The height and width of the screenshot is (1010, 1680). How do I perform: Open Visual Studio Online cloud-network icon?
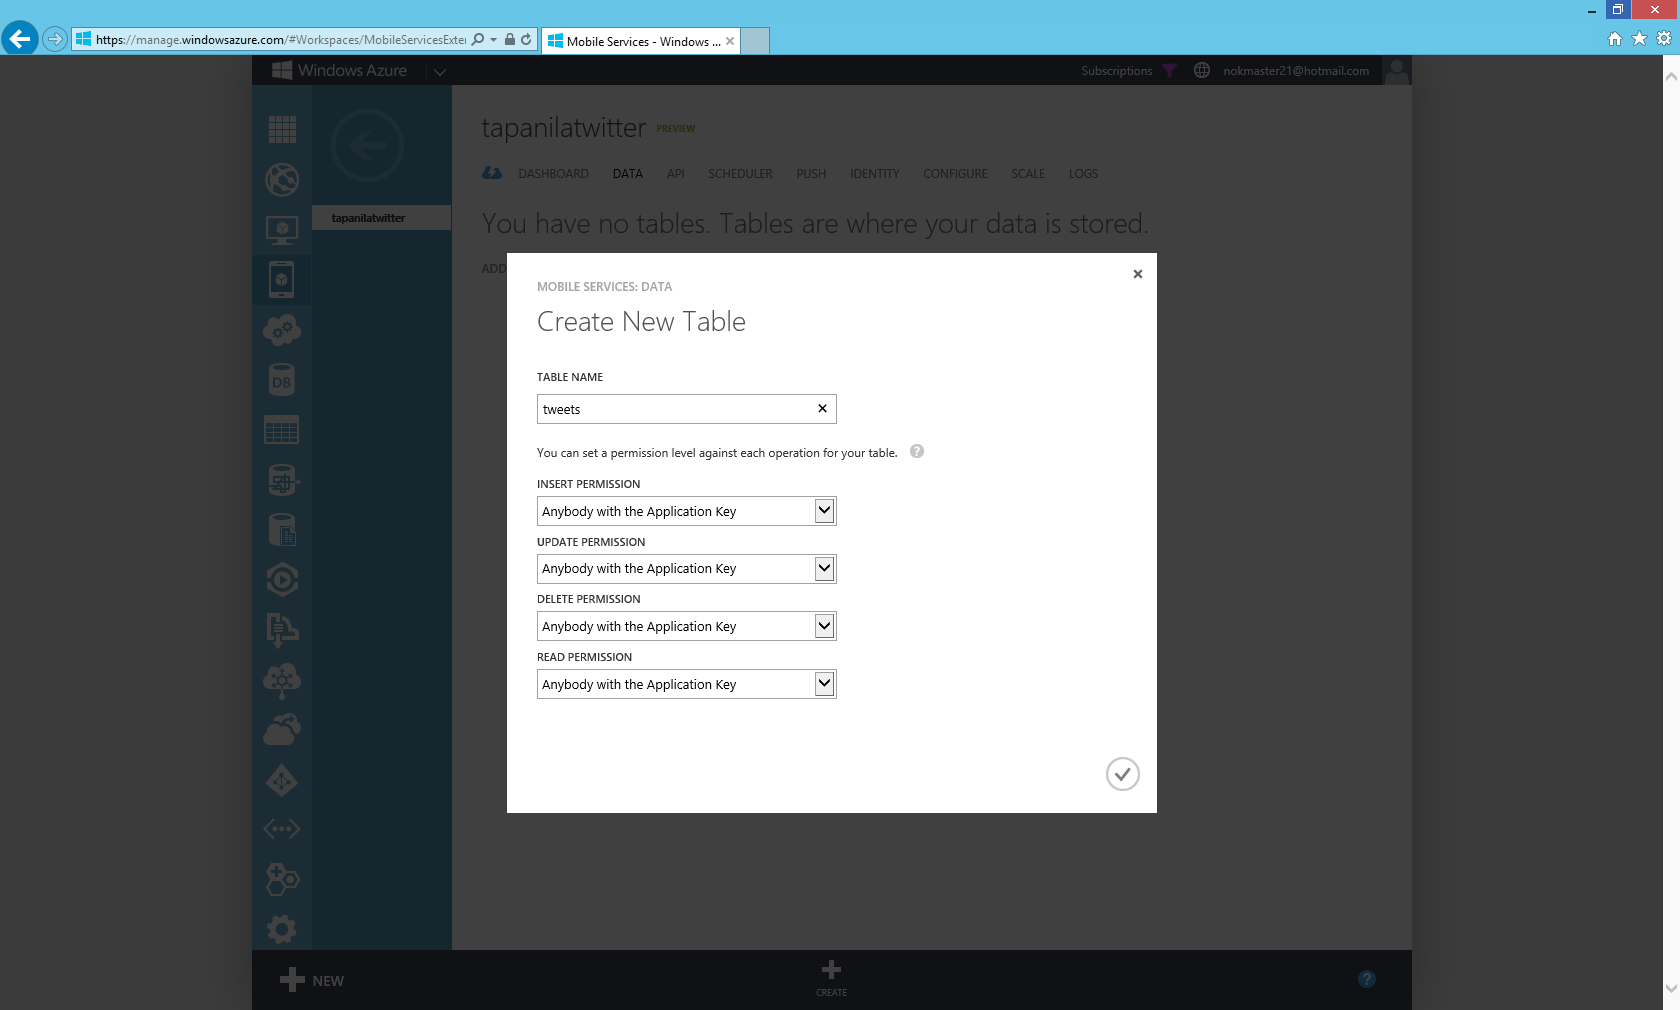coord(282,680)
